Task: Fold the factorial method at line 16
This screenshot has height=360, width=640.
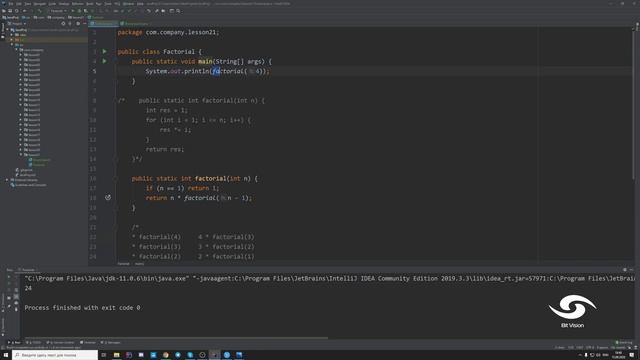Action: coord(116,178)
